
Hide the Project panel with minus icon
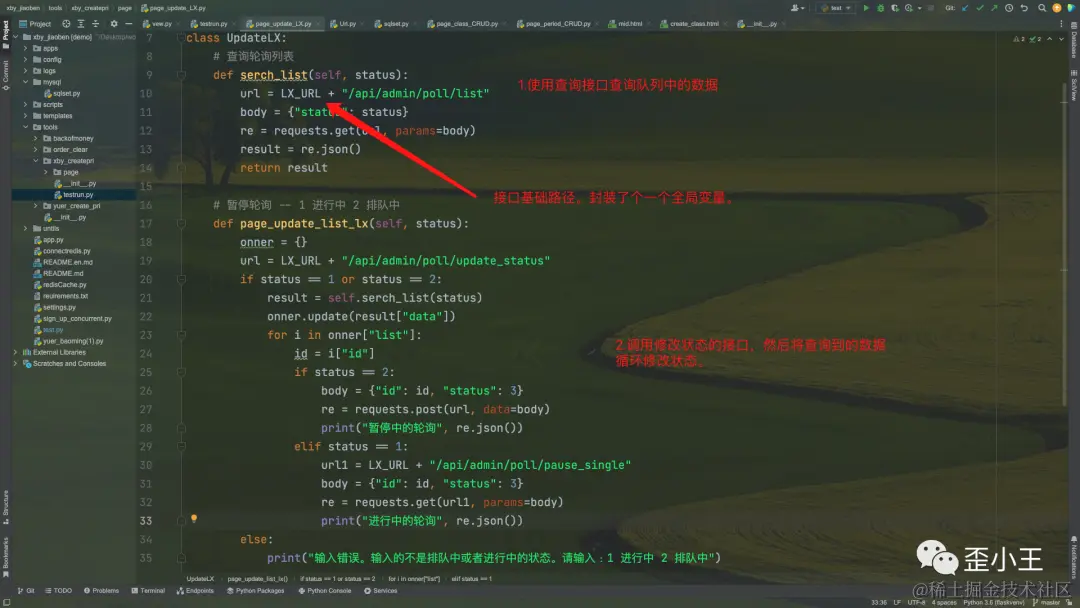tap(128, 23)
